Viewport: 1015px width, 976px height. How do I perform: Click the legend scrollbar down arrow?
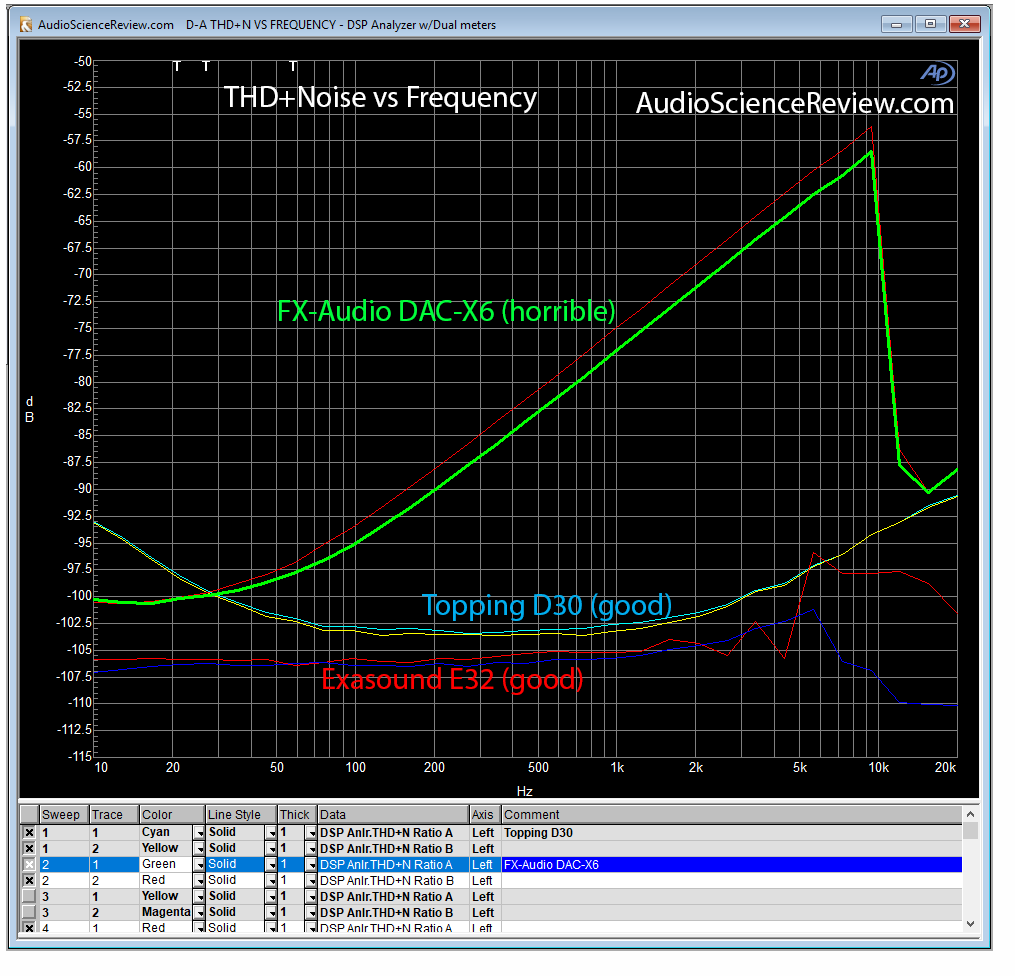click(970, 924)
